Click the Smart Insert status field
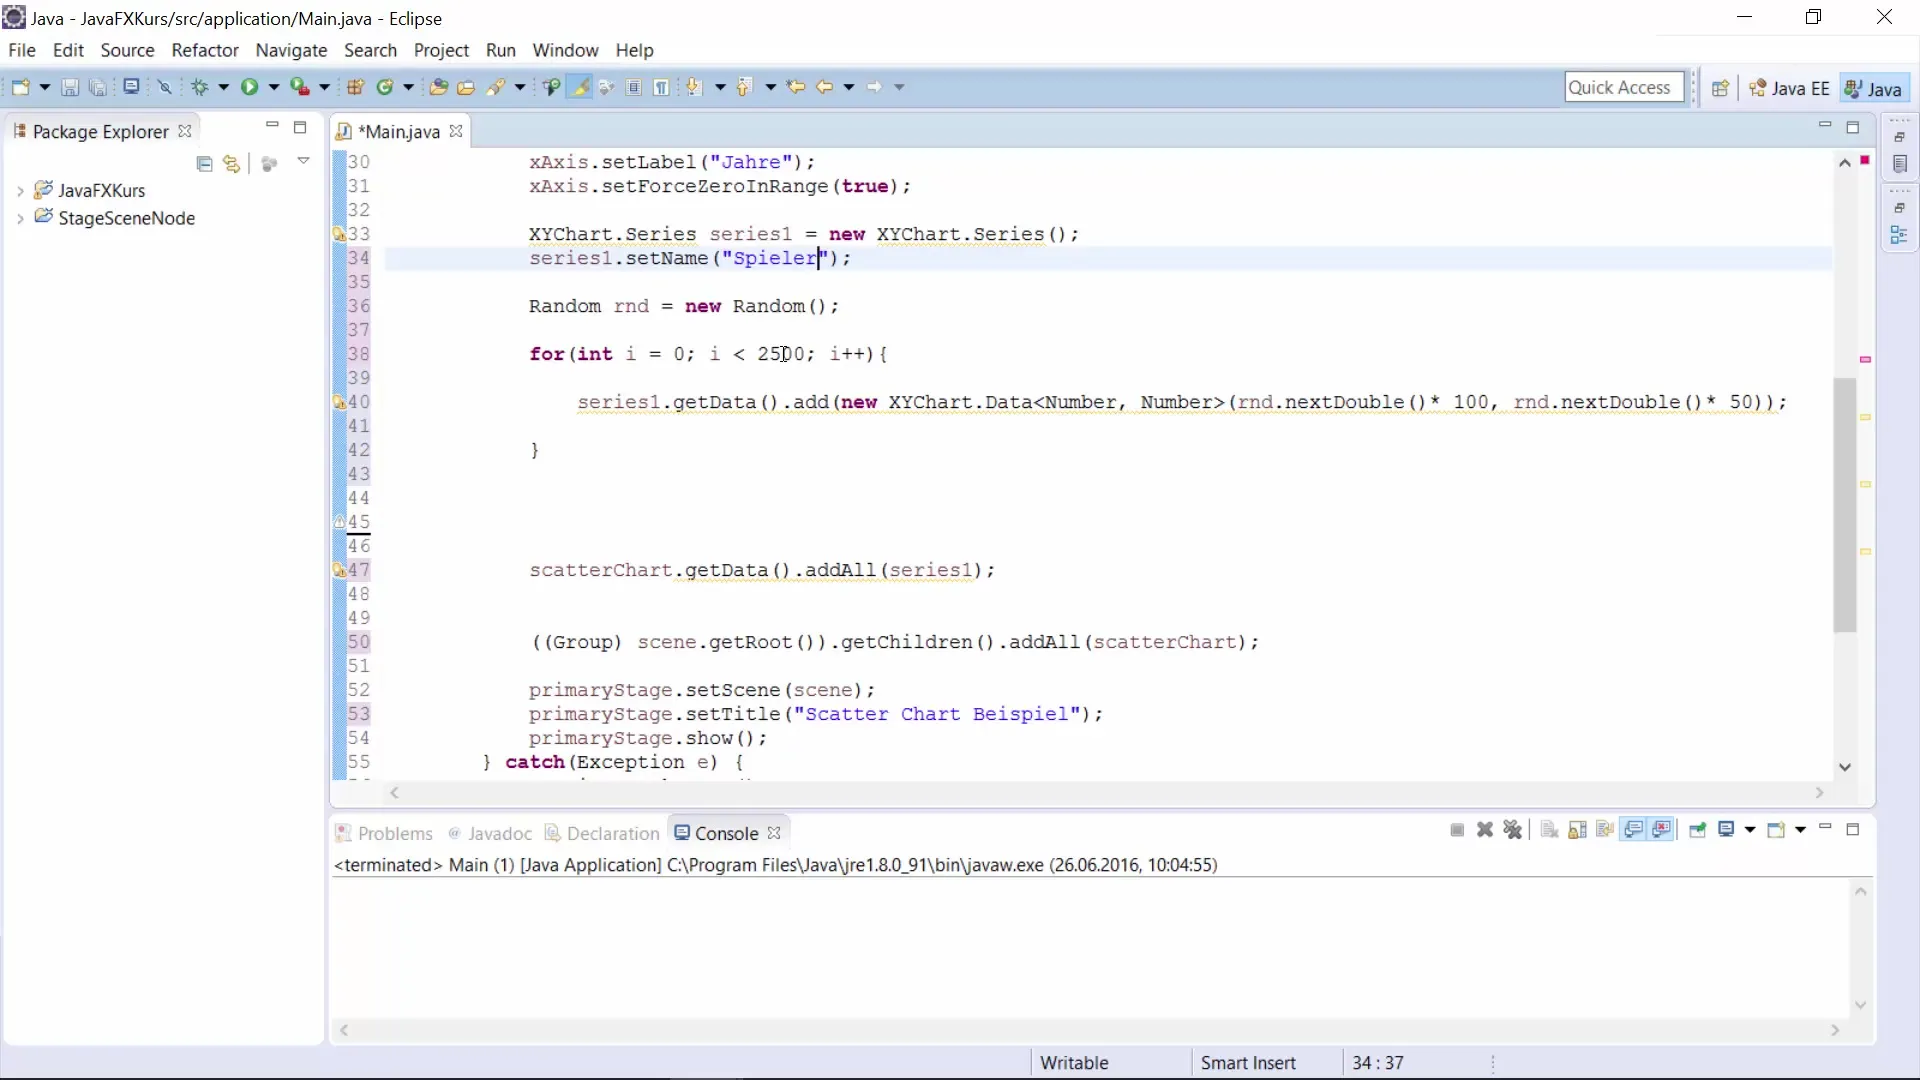1920x1080 pixels. (1248, 1063)
